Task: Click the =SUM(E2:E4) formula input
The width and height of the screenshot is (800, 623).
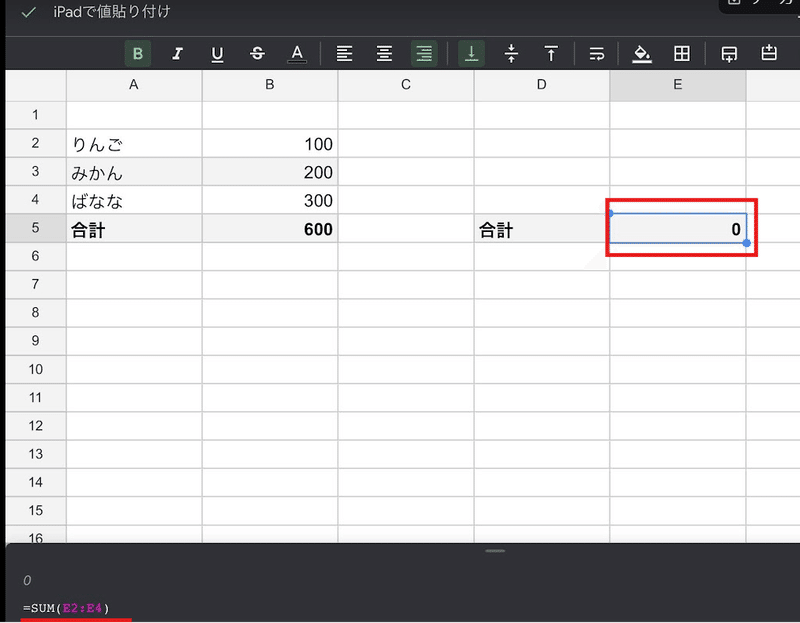Action: [x=66, y=608]
